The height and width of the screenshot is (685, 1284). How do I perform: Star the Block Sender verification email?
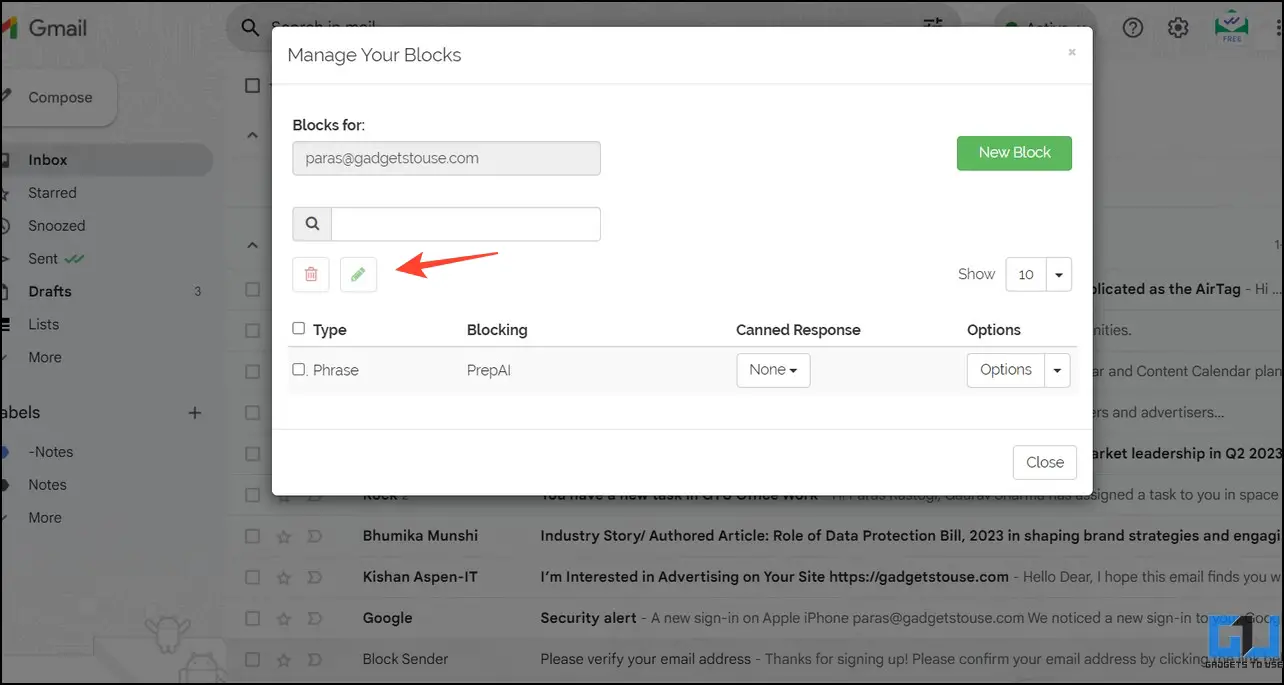coord(284,659)
